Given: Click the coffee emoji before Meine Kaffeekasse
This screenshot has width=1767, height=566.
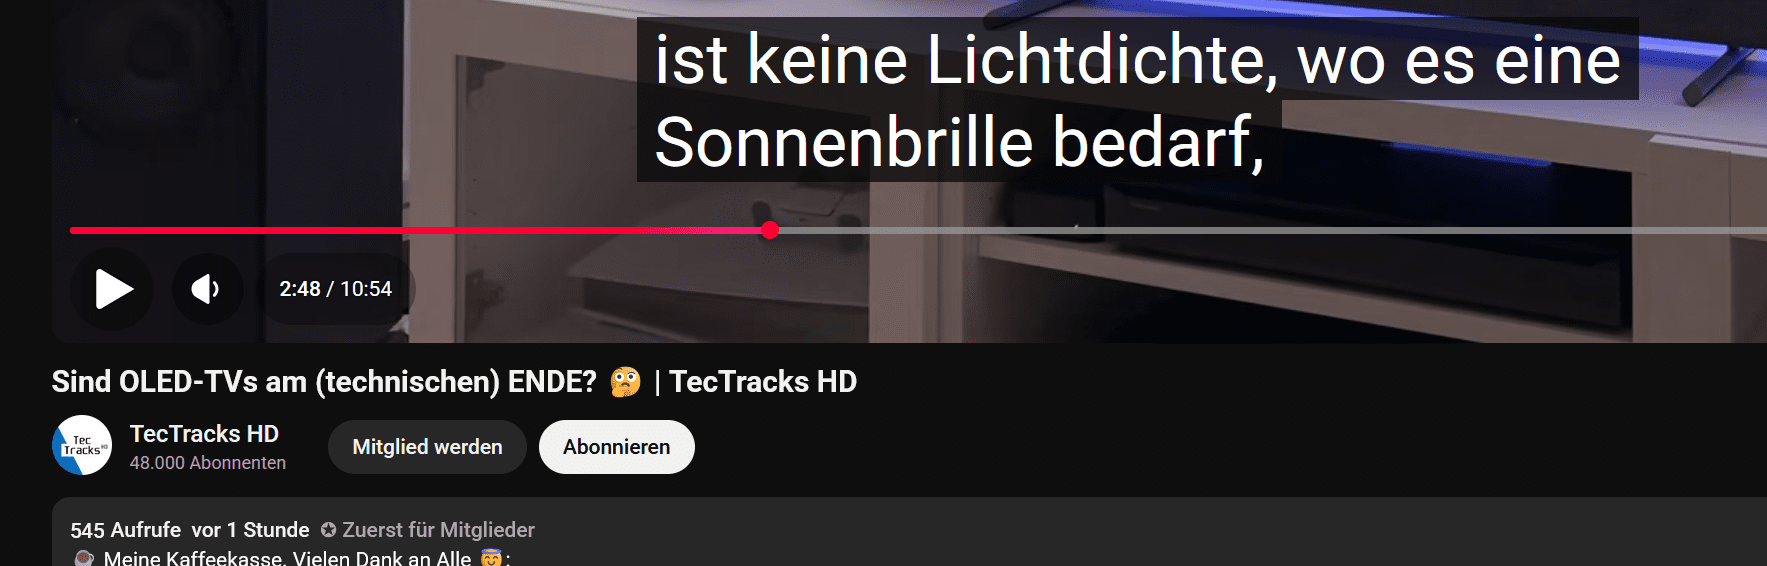Looking at the screenshot, I should point(84,558).
